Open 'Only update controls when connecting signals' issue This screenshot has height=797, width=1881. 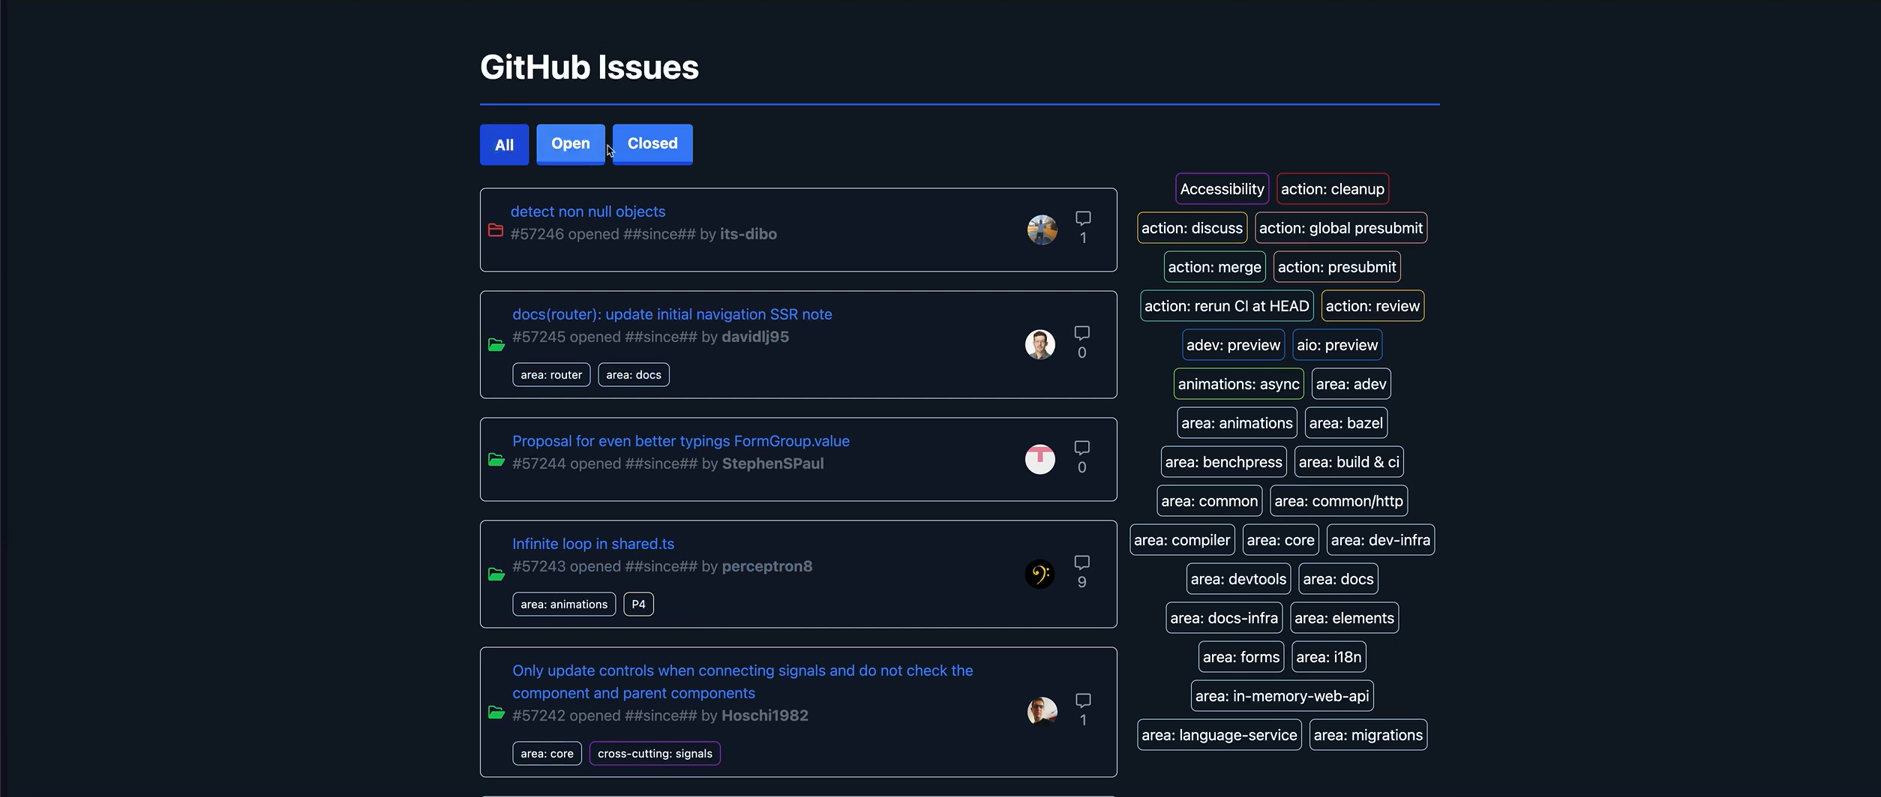coord(742,682)
